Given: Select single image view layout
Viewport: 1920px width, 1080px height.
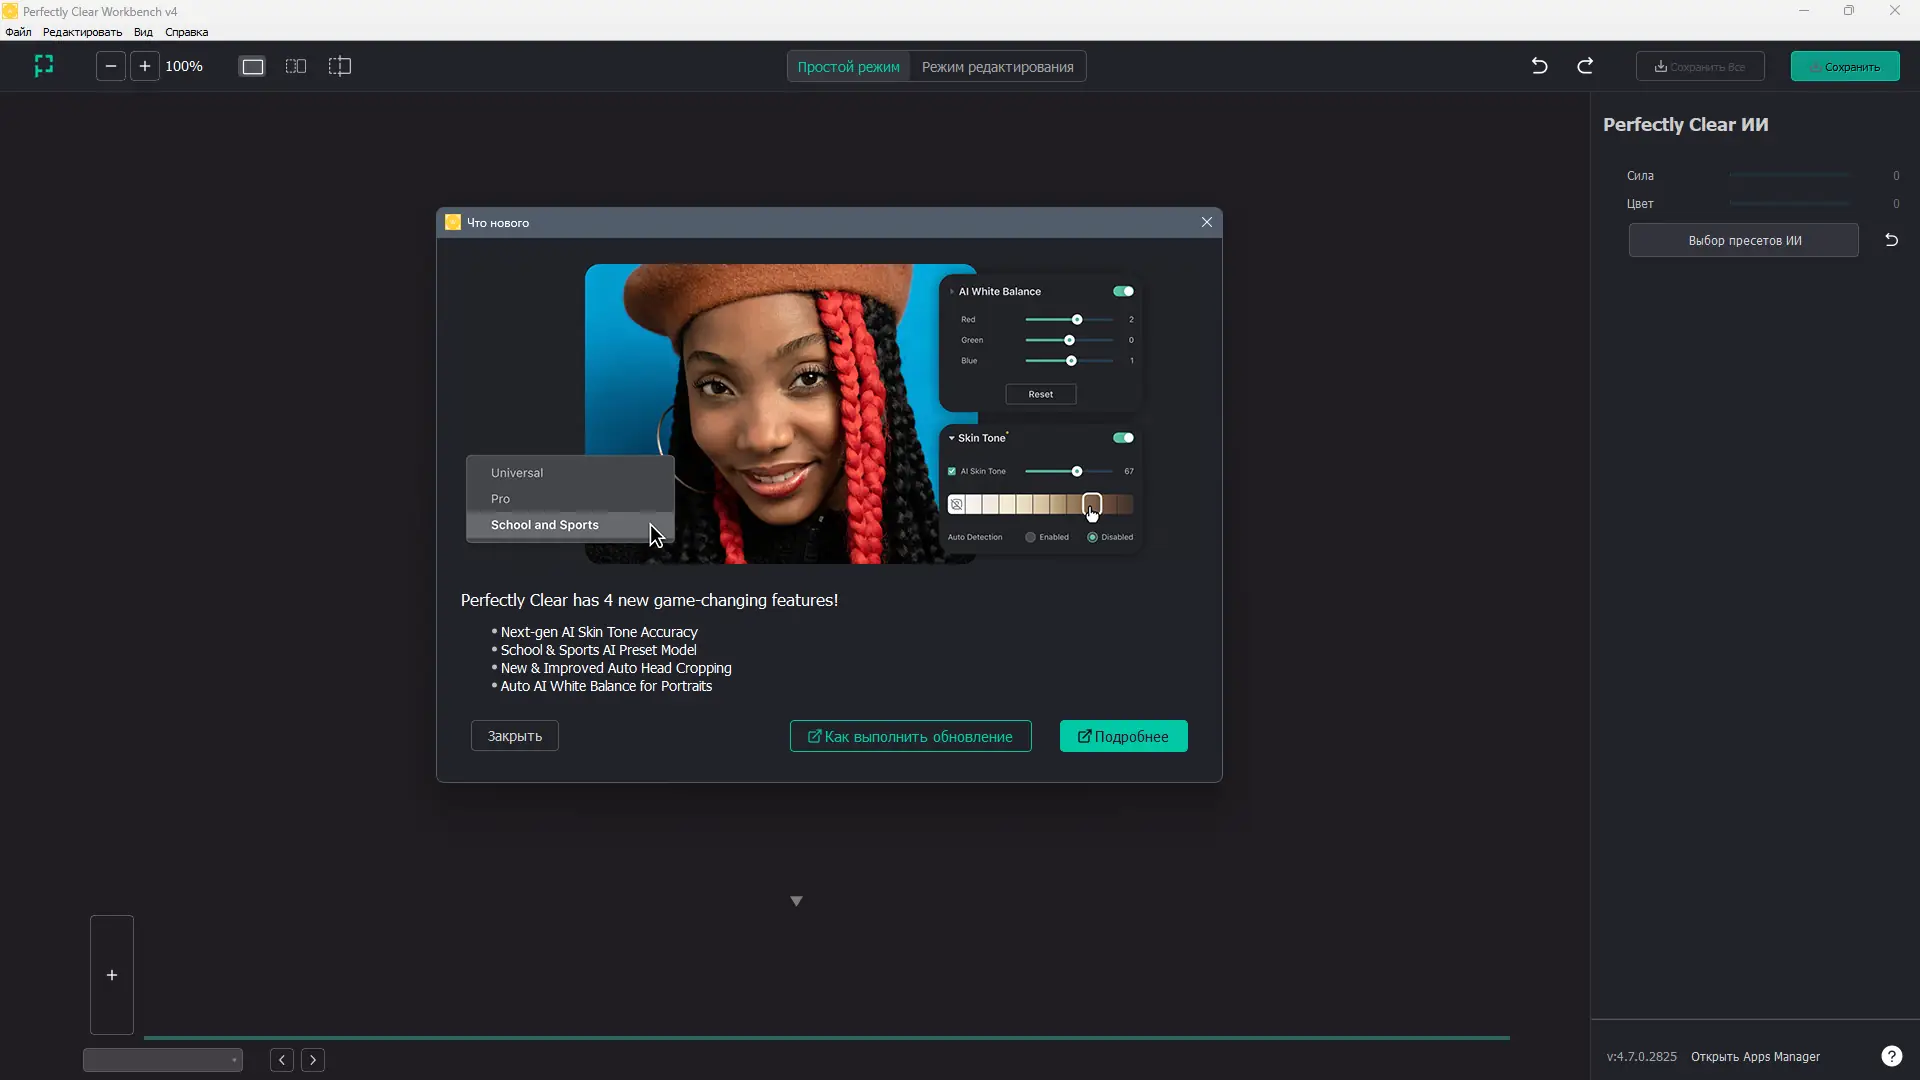Looking at the screenshot, I should pyautogui.click(x=253, y=66).
